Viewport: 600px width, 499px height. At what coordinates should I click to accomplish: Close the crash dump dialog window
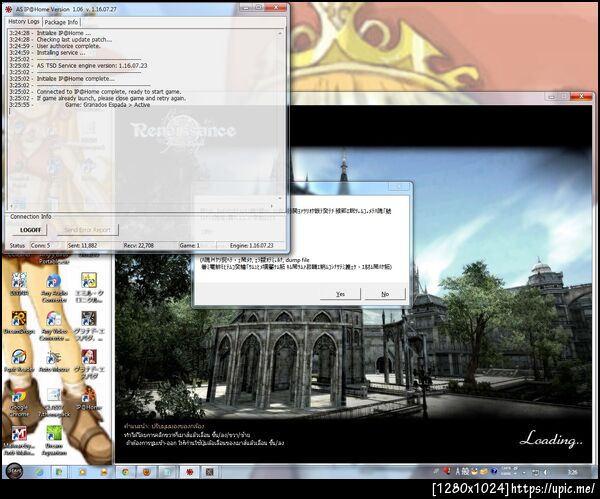point(399,186)
